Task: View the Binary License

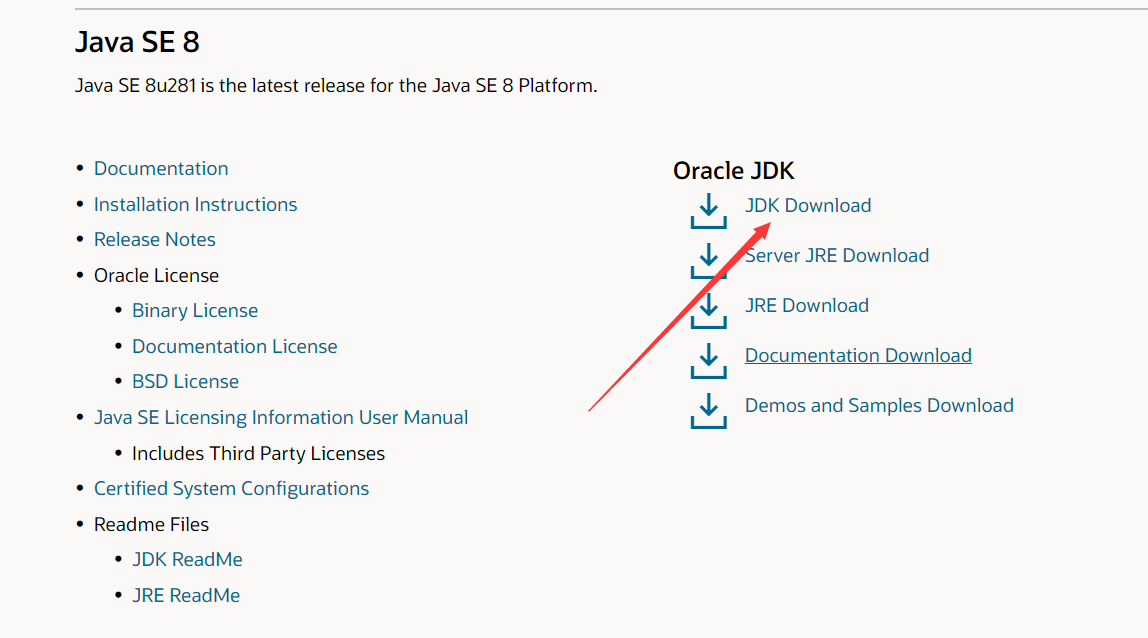Action: [195, 310]
